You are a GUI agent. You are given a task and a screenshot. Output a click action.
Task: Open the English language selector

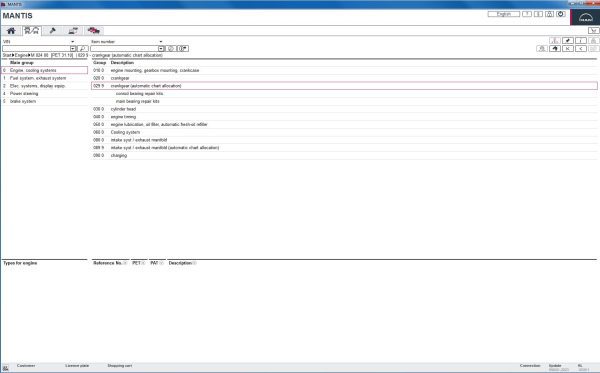tap(504, 14)
